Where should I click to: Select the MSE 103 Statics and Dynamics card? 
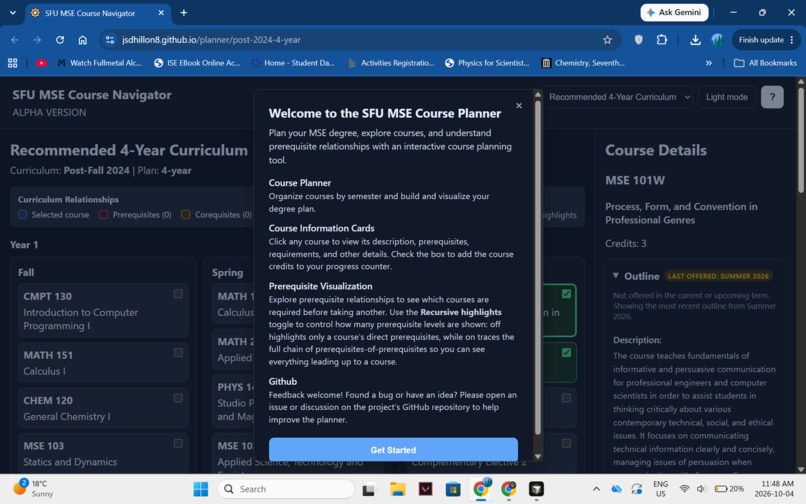pyautogui.click(x=103, y=453)
